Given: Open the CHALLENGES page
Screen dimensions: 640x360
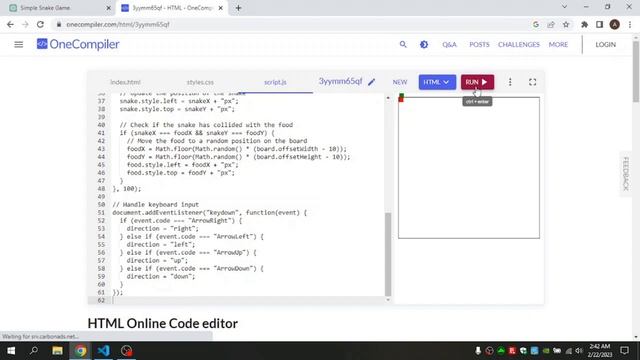Looking at the screenshot, I should point(518,44).
